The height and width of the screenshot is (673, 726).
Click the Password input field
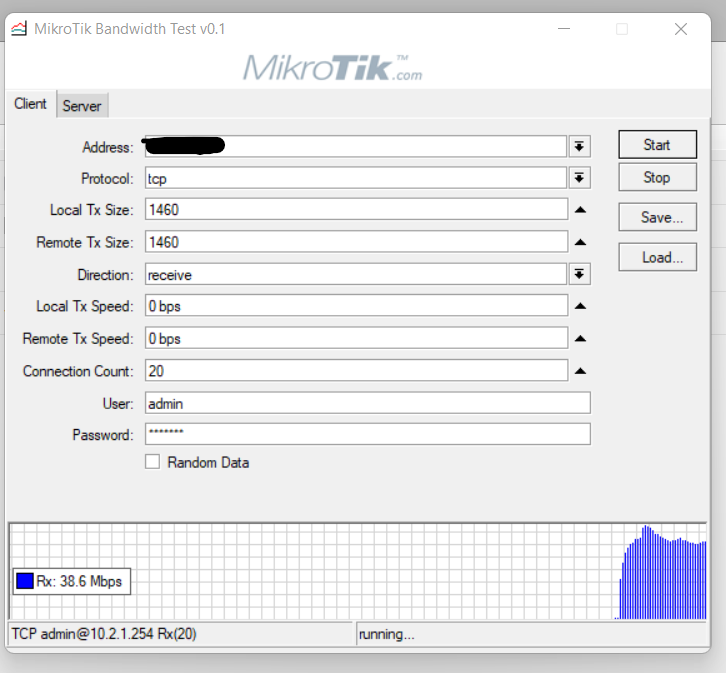click(368, 434)
